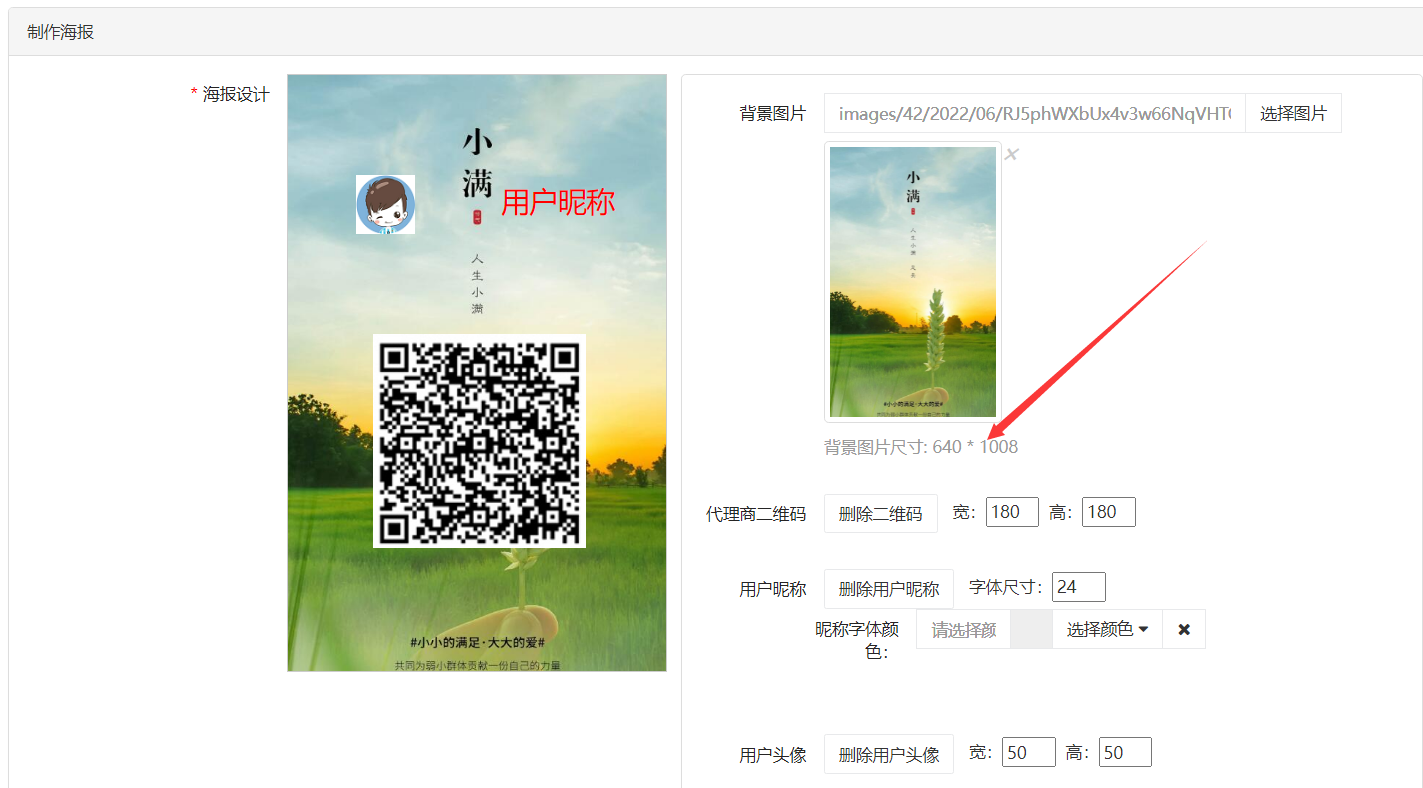Click the QR code height field showing 180

[1109, 512]
